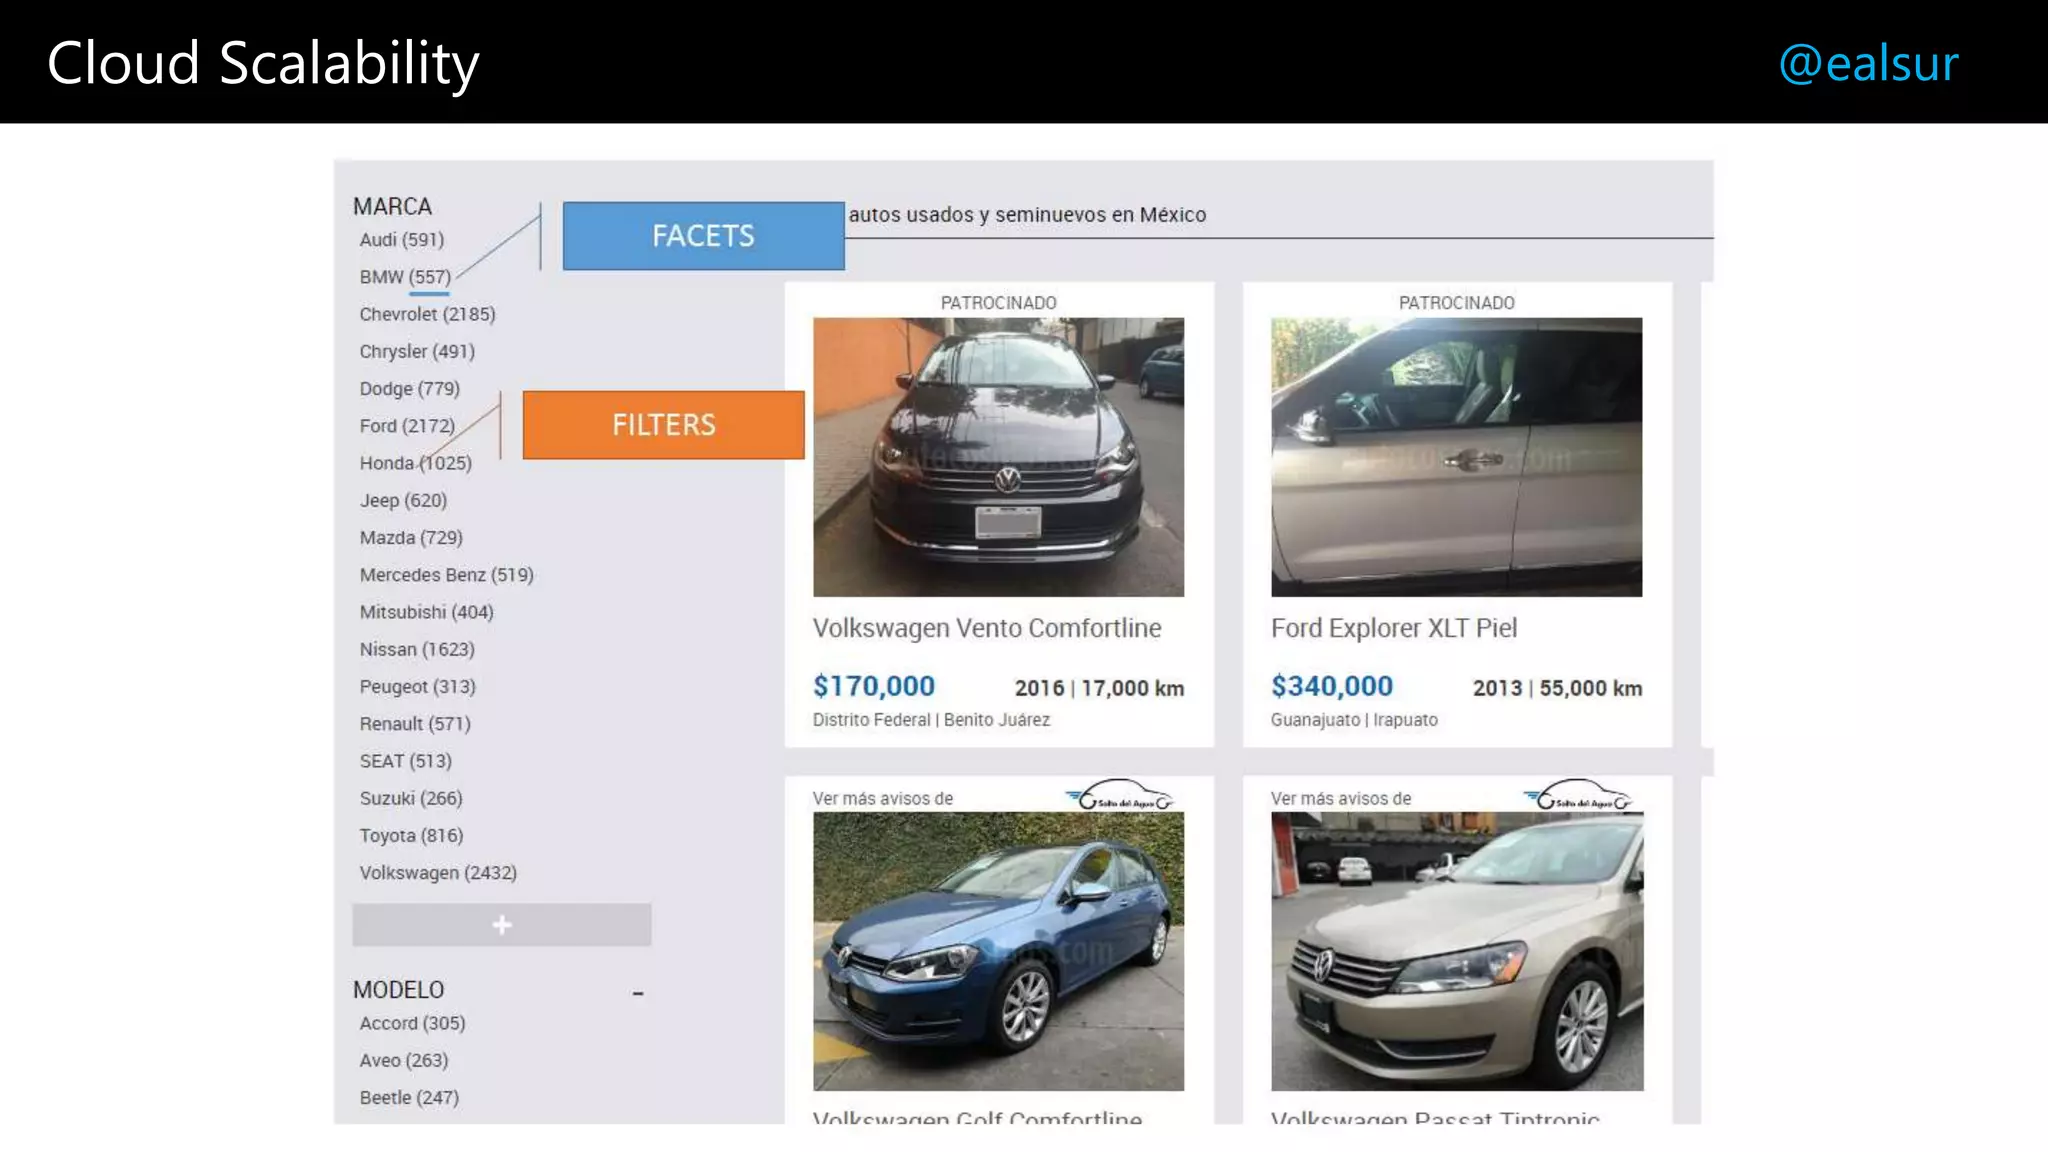This screenshot has height=1152, width=2048.
Task: Click the MARCA section heading
Action: [x=392, y=206]
